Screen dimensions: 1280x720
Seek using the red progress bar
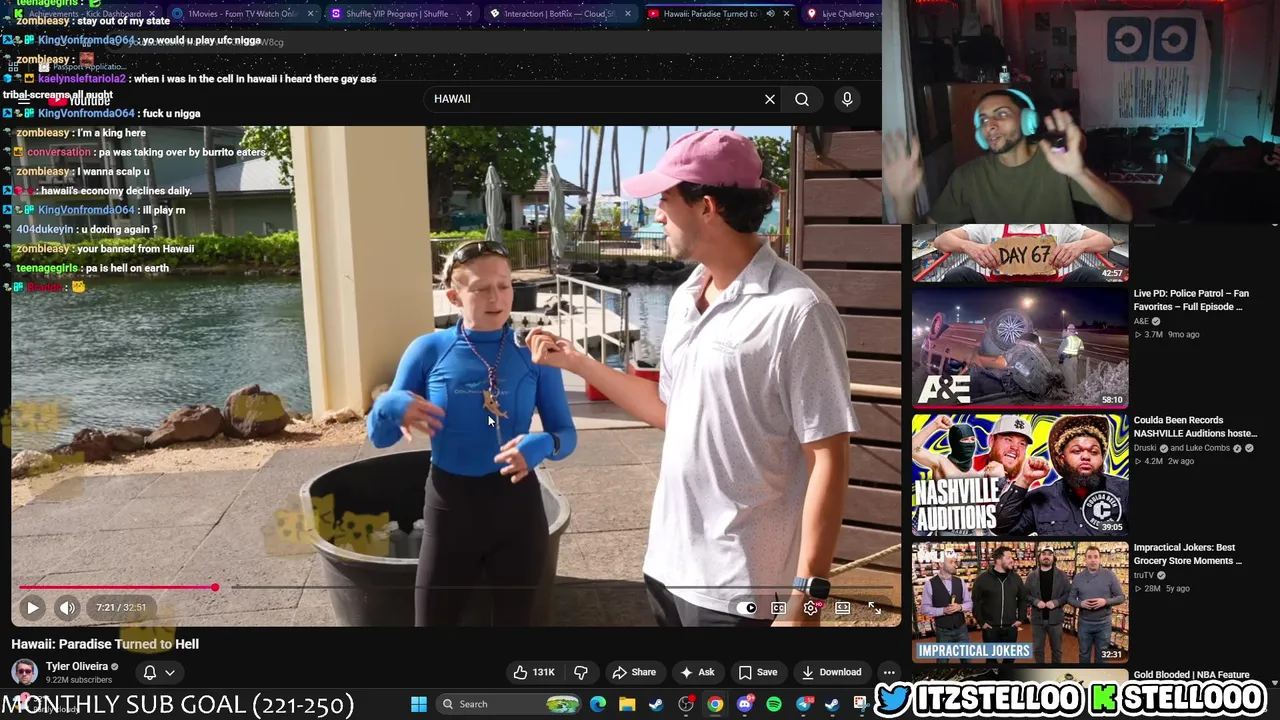point(116,587)
